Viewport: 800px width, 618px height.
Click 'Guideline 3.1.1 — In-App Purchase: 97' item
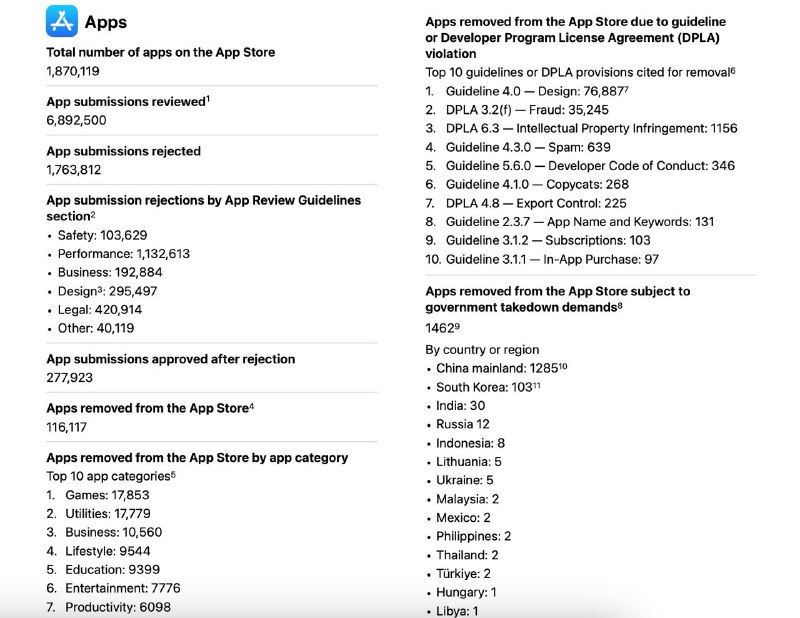(542, 259)
